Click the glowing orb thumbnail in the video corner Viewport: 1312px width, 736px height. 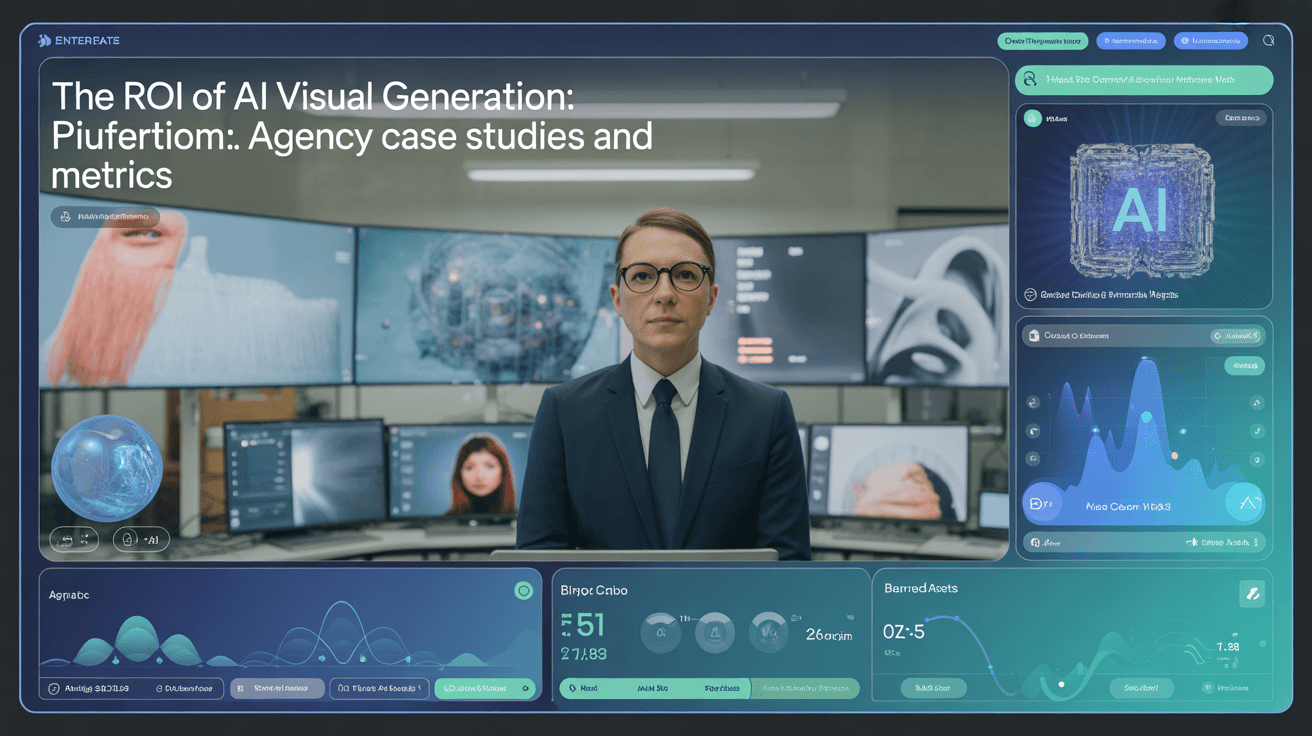click(106, 467)
